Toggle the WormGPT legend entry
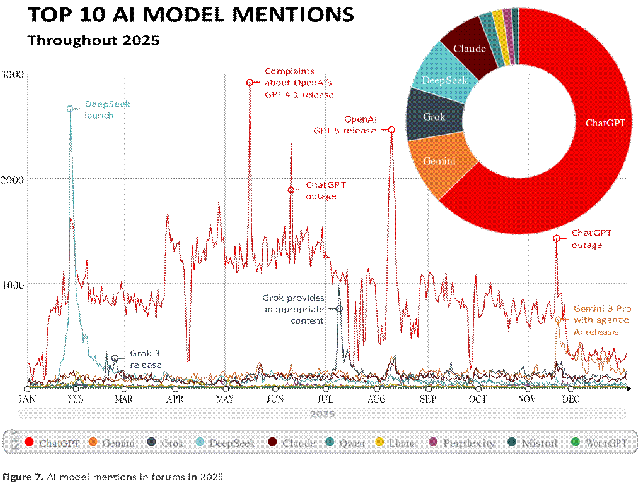The width and height of the screenshot is (640, 483). 599,443
